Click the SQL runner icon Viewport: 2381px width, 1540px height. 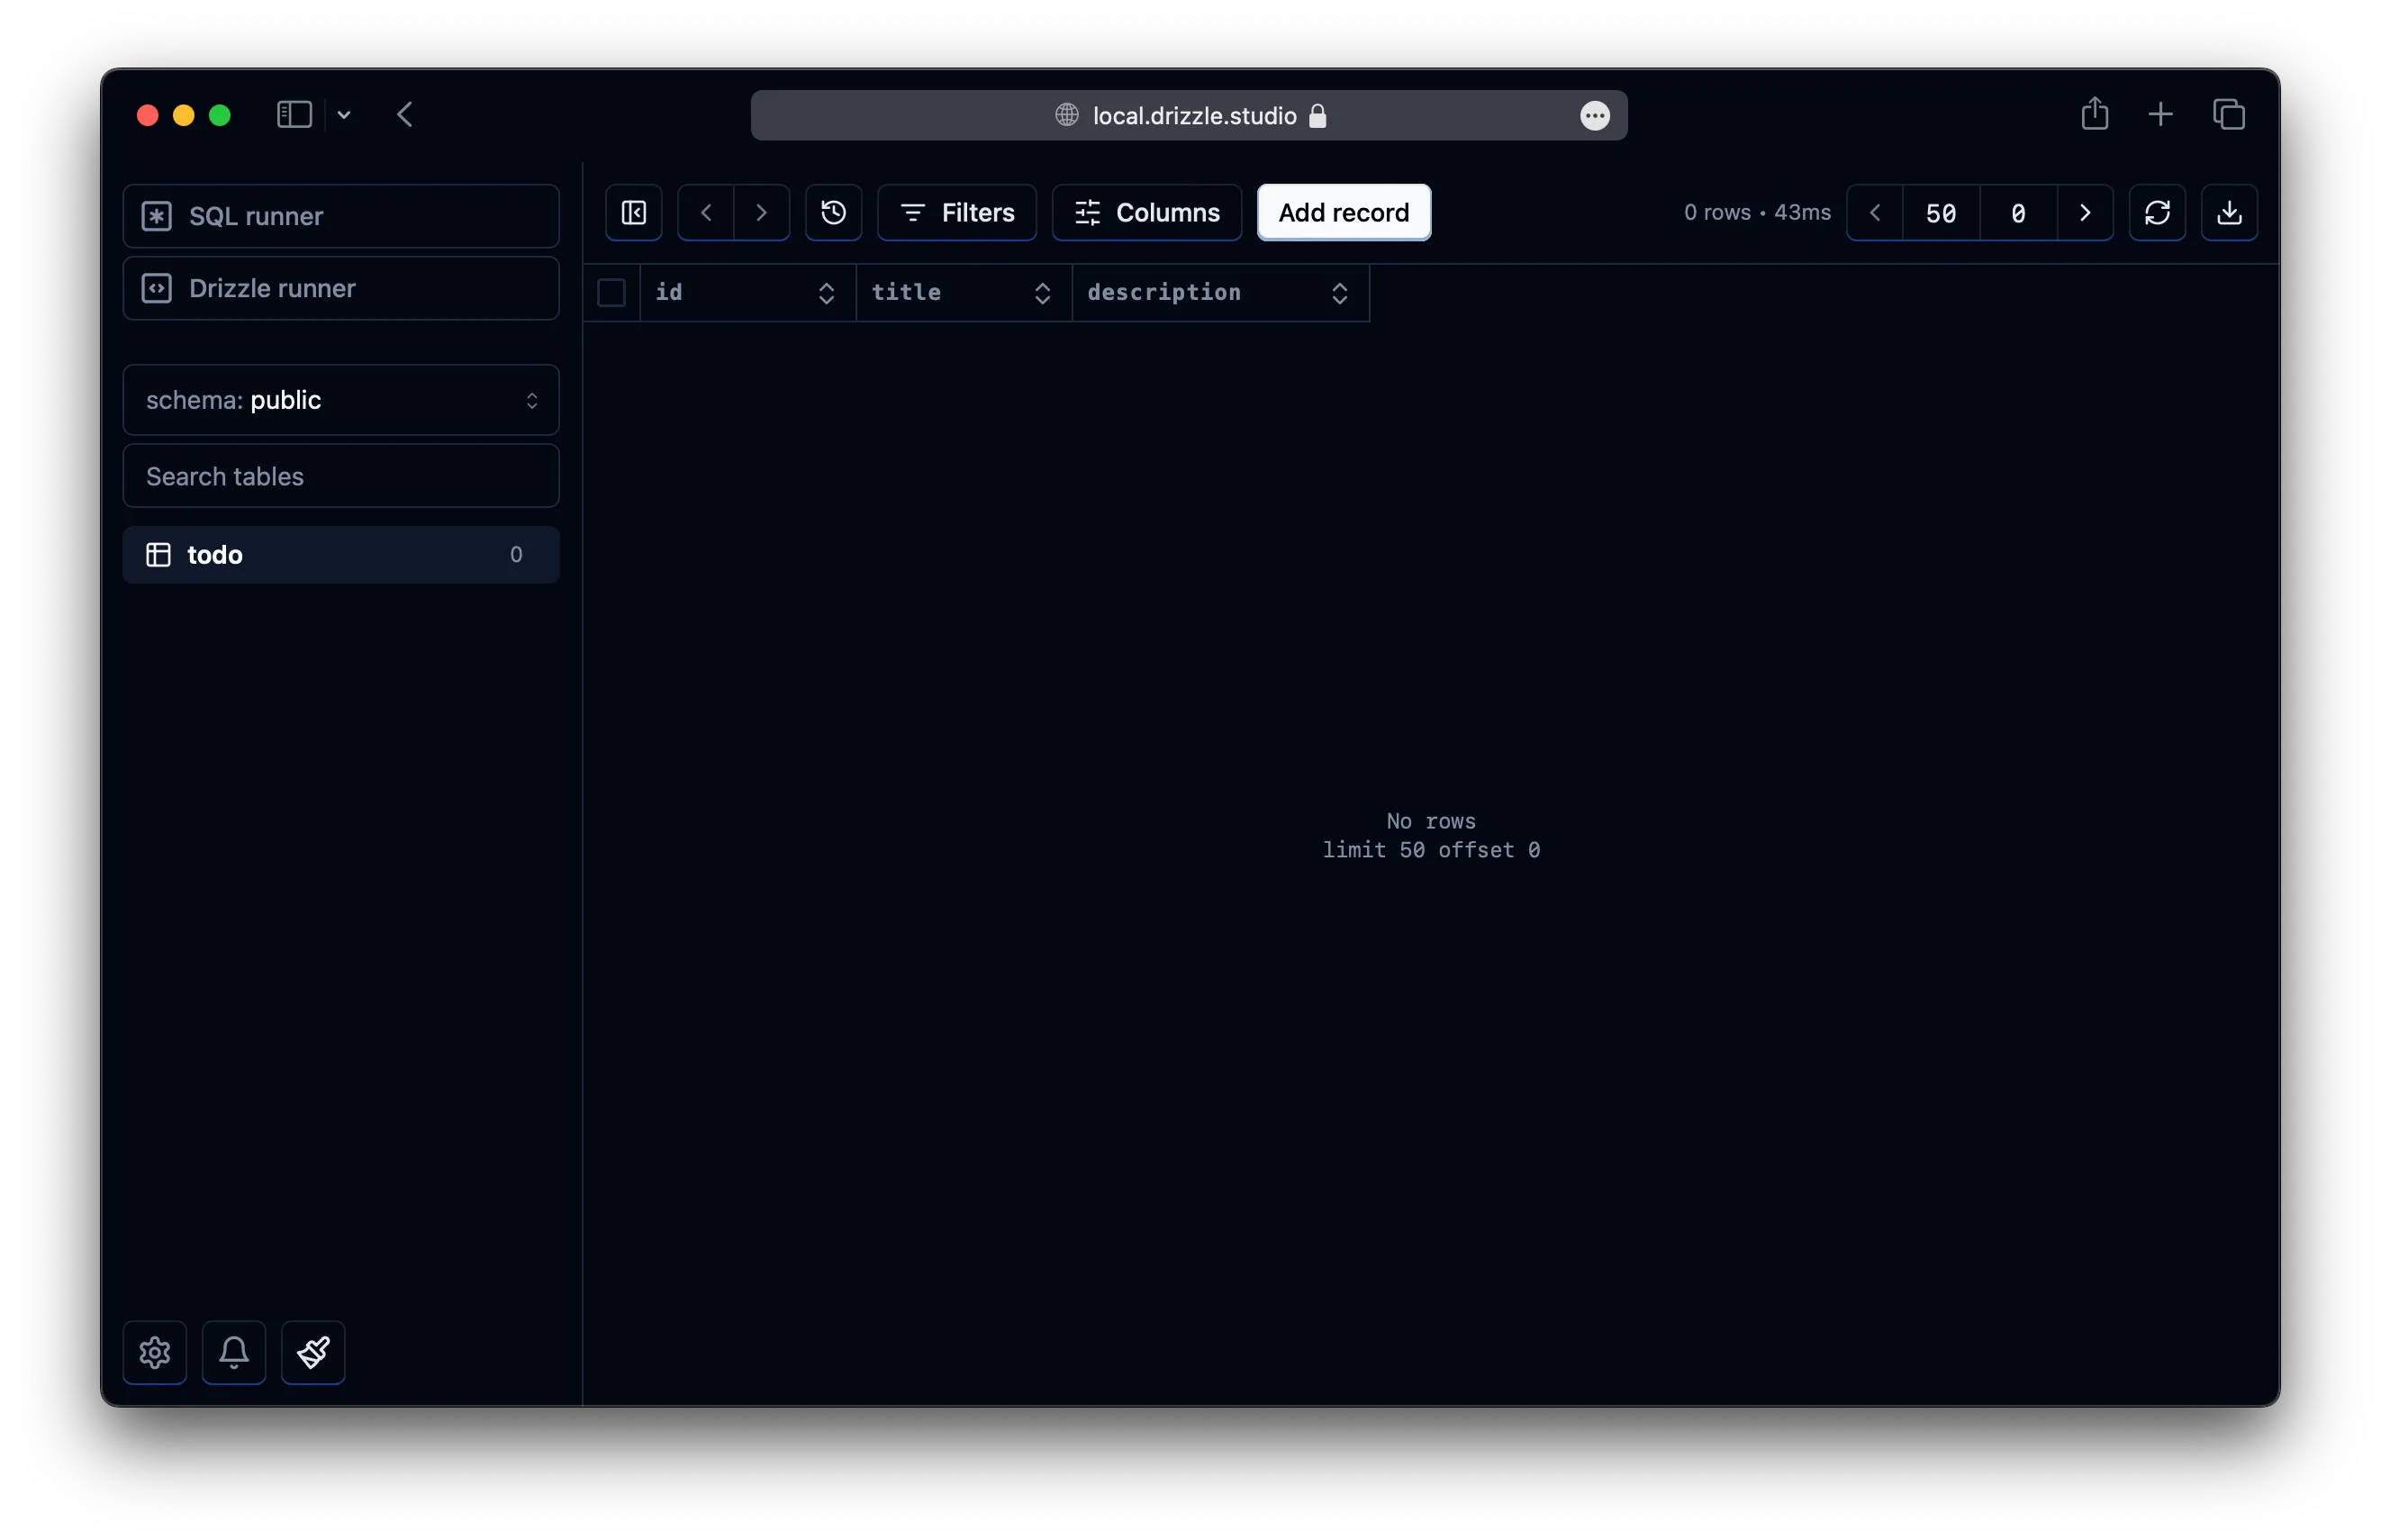[155, 213]
